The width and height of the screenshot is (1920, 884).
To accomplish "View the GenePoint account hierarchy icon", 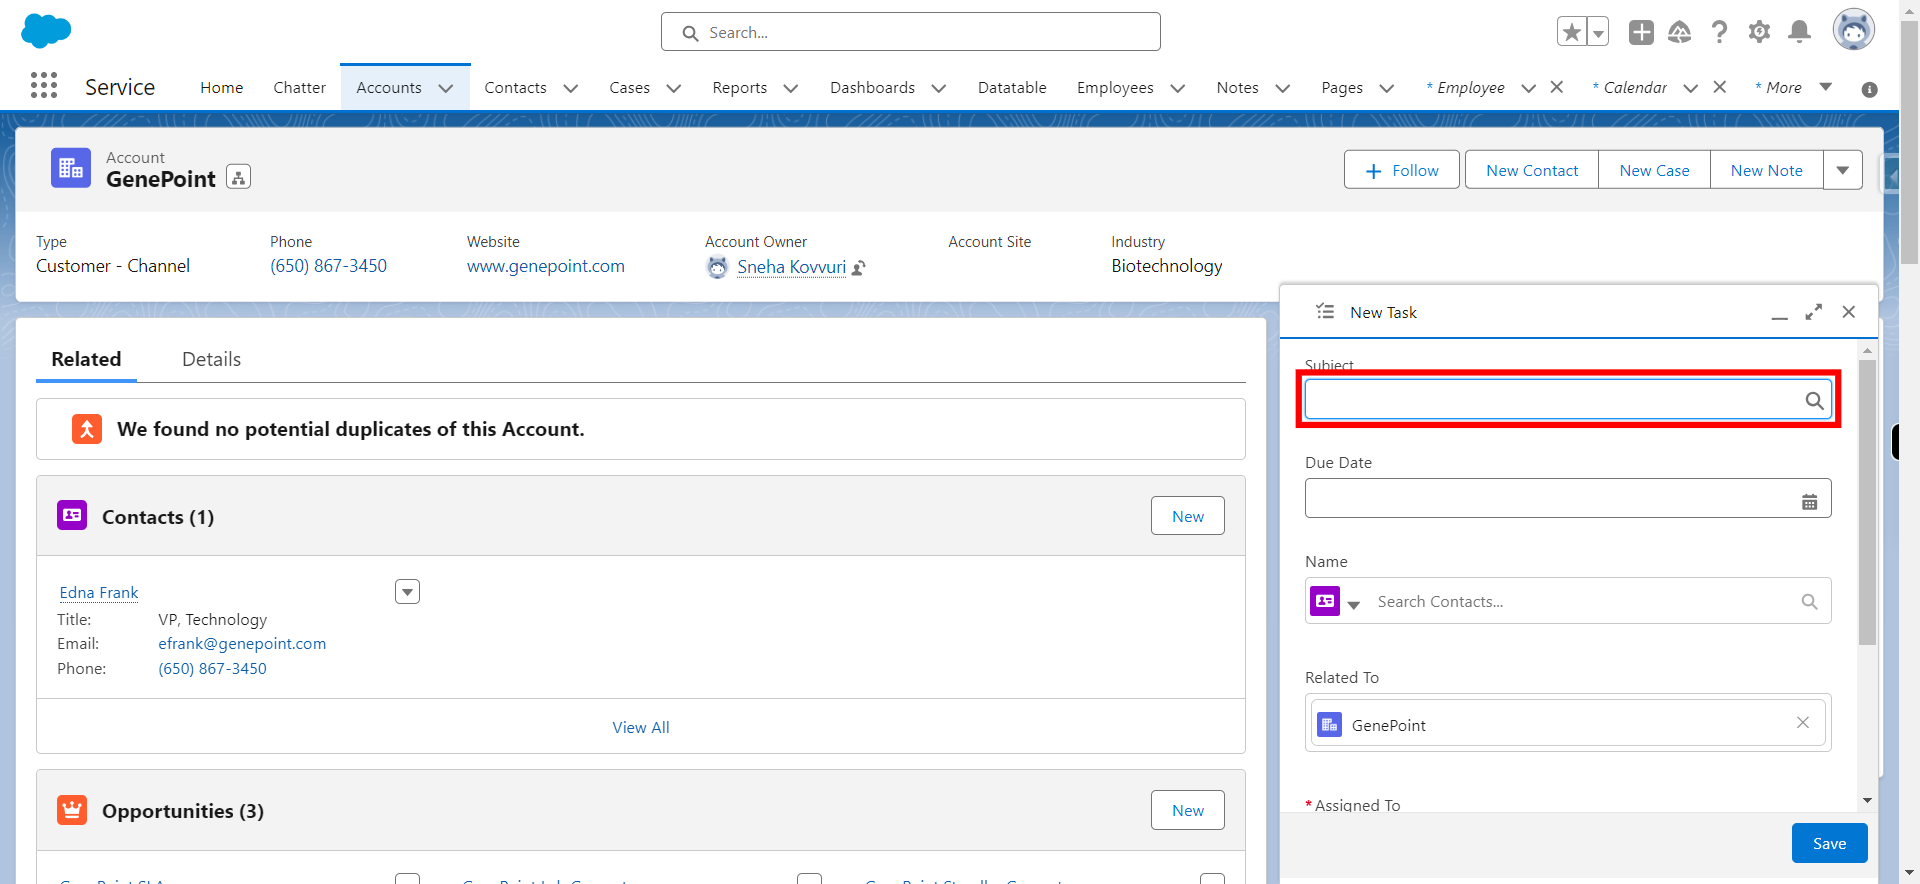I will point(238,177).
